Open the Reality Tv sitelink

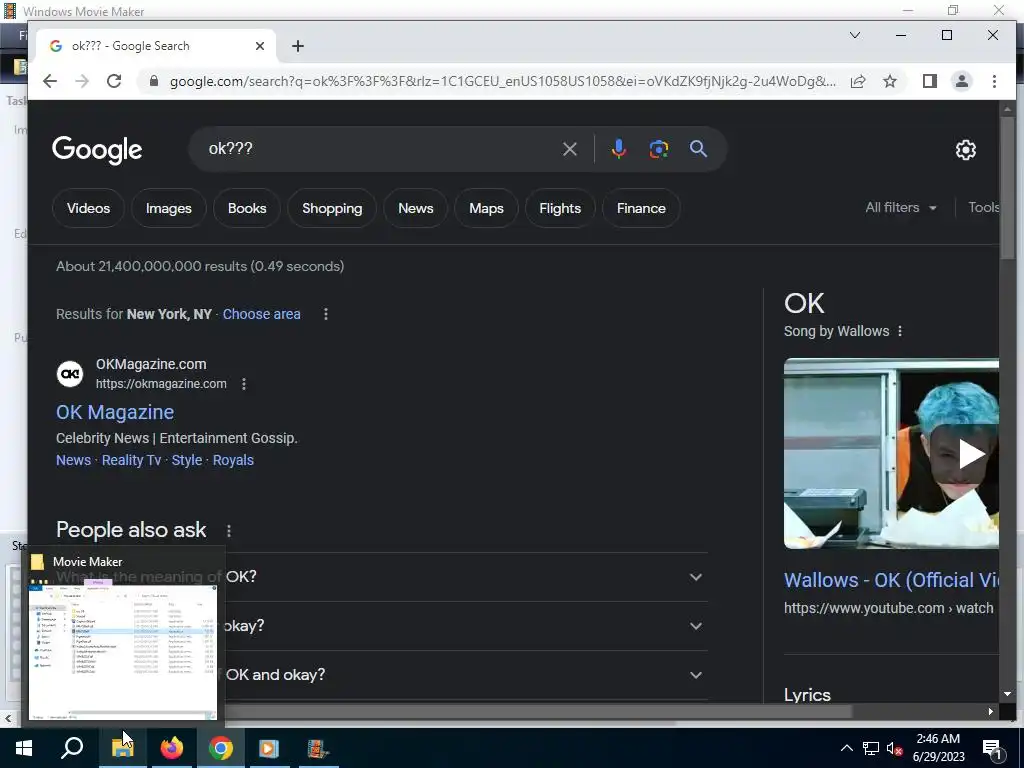coord(131,460)
